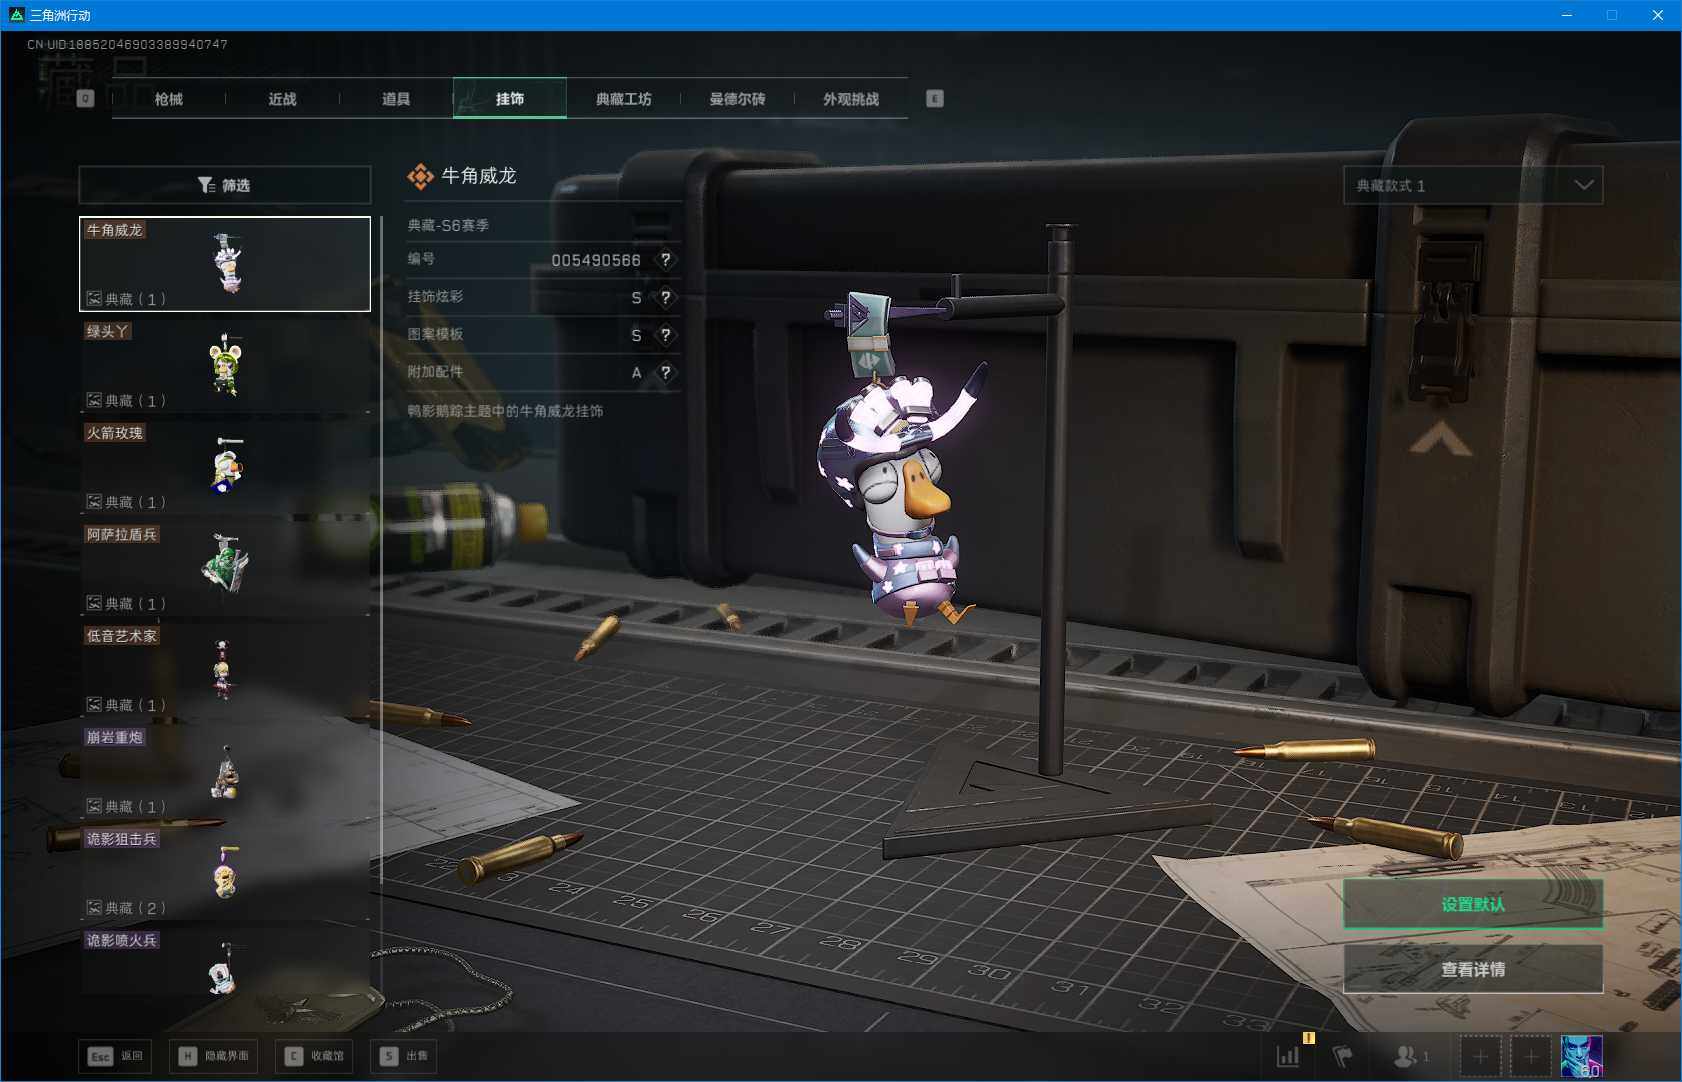Go to the 典藏工坊 tab
The height and width of the screenshot is (1082, 1682).
(x=623, y=99)
